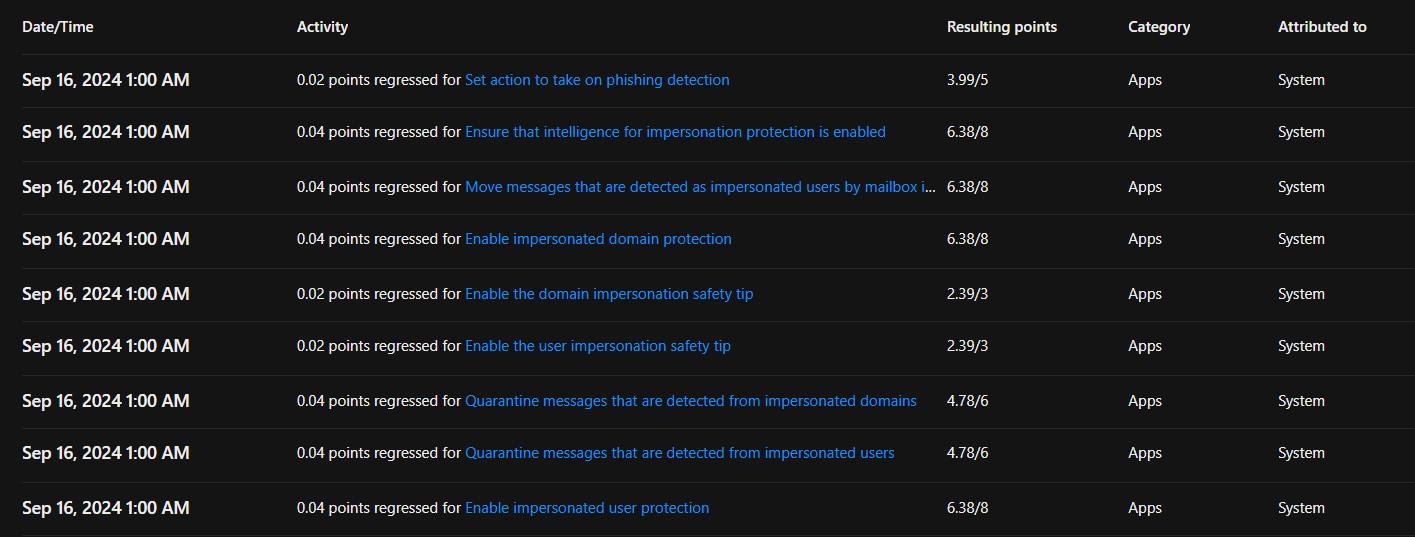
Task: Click the Activity column header
Action: (x=322, y=27)
